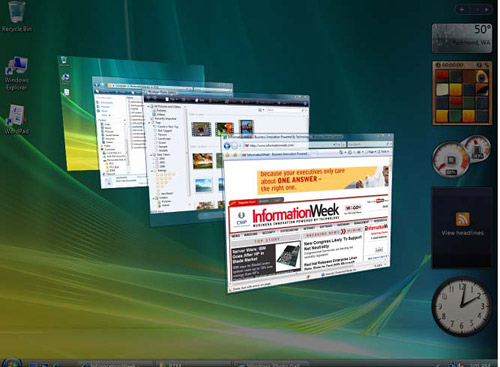Click the Forward button in Internet Explorer window
Image resolution: width=500 pixels, height=367 pixels.
(x=235, y=146)
